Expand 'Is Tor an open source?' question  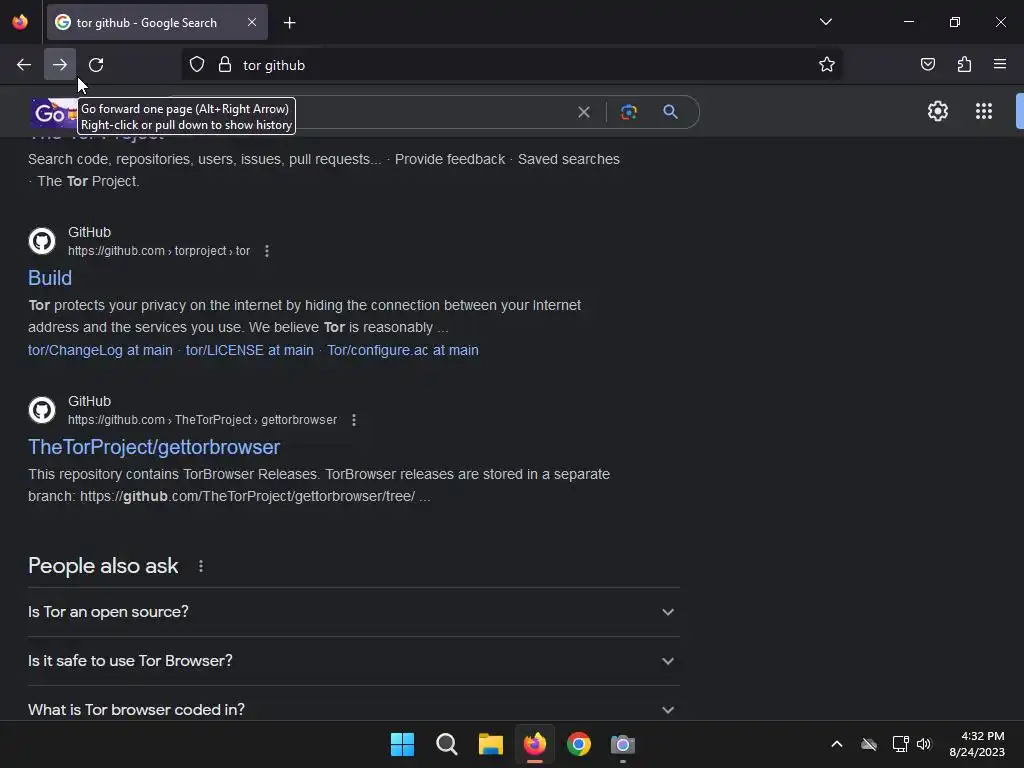tap(353, 612)
